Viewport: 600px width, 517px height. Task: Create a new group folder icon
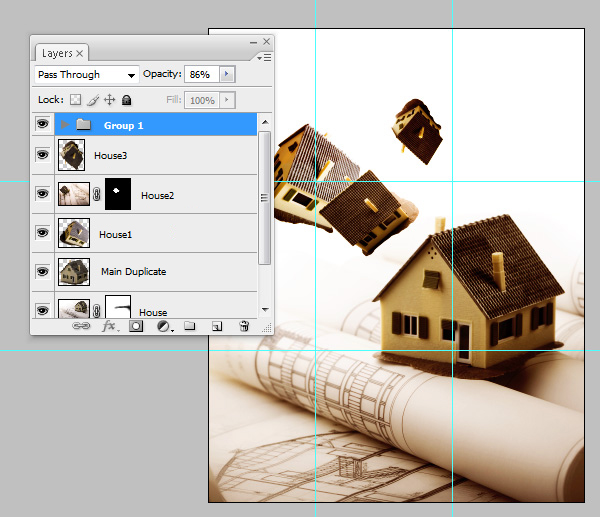click(190, 326)
